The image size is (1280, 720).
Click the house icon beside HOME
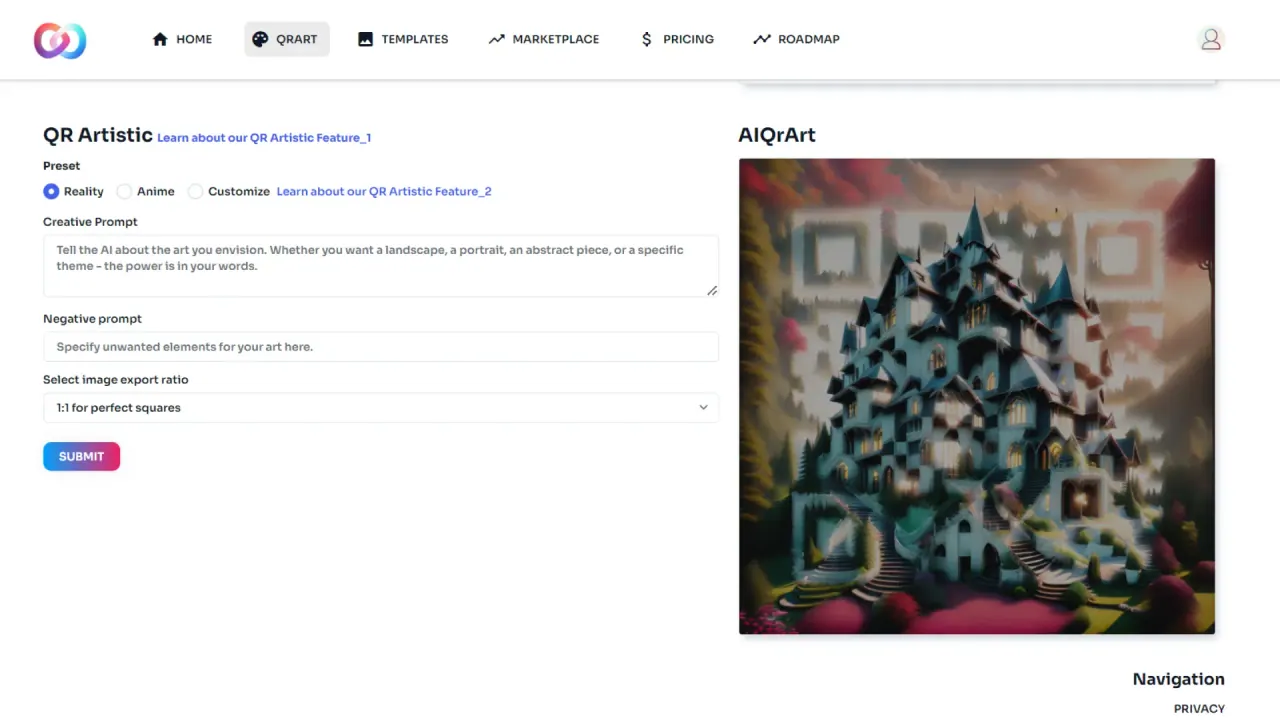tap(160, 39)
